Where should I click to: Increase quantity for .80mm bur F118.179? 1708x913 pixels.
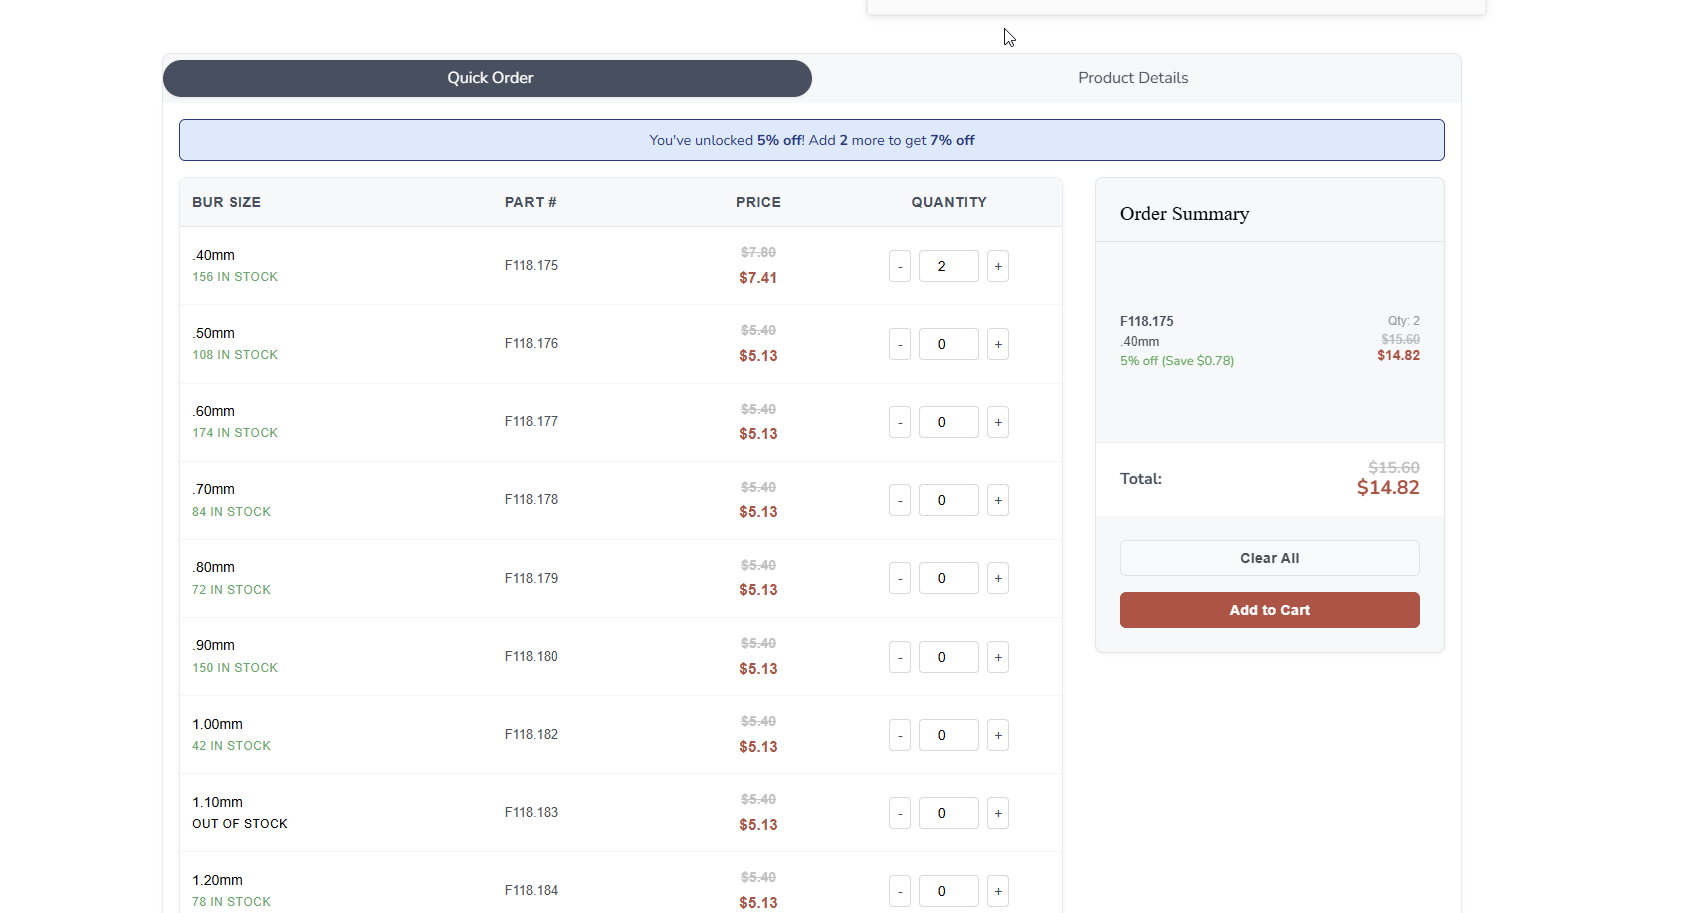click(x=997, y=577)
